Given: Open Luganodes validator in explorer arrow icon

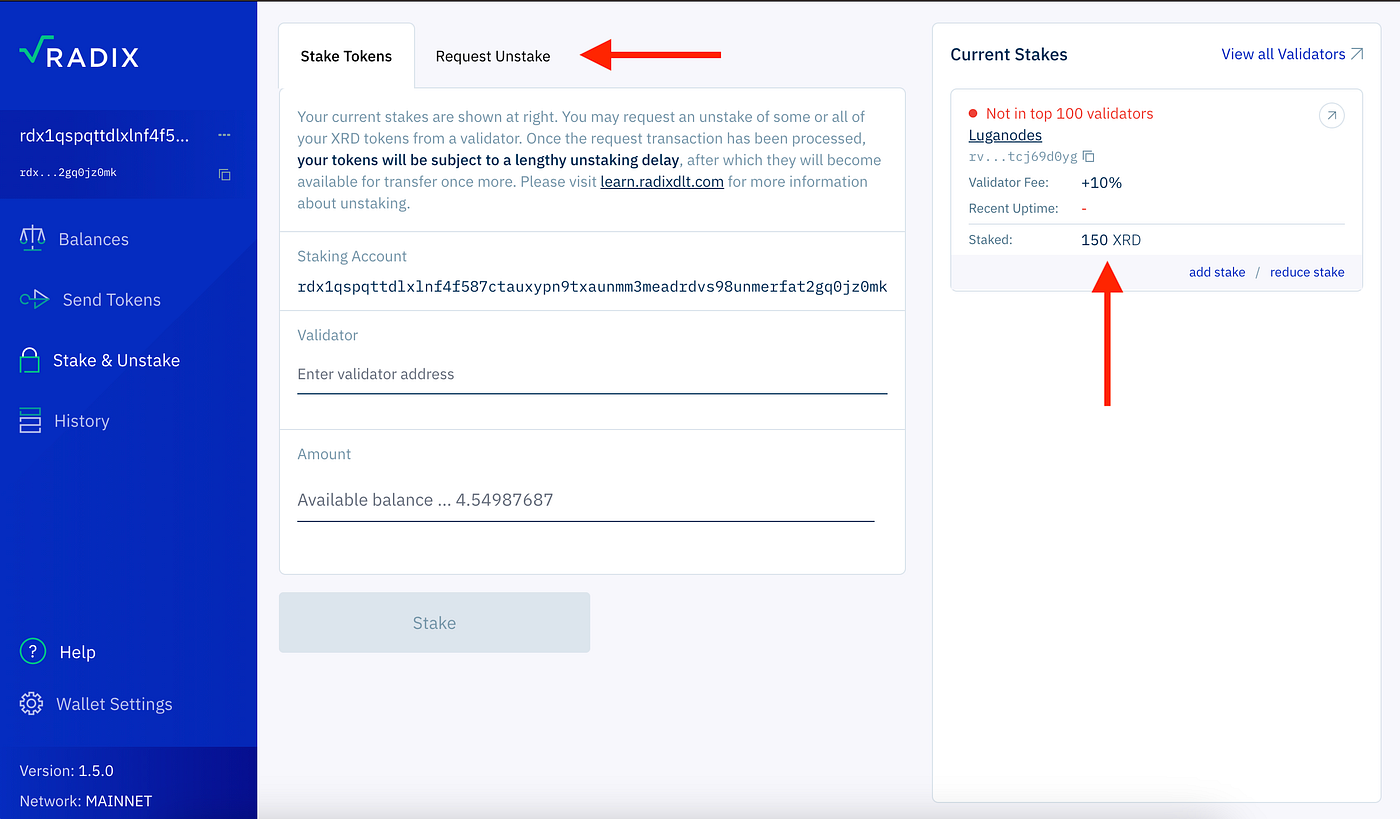Looking at the screenshot, I should (1332, 116).
